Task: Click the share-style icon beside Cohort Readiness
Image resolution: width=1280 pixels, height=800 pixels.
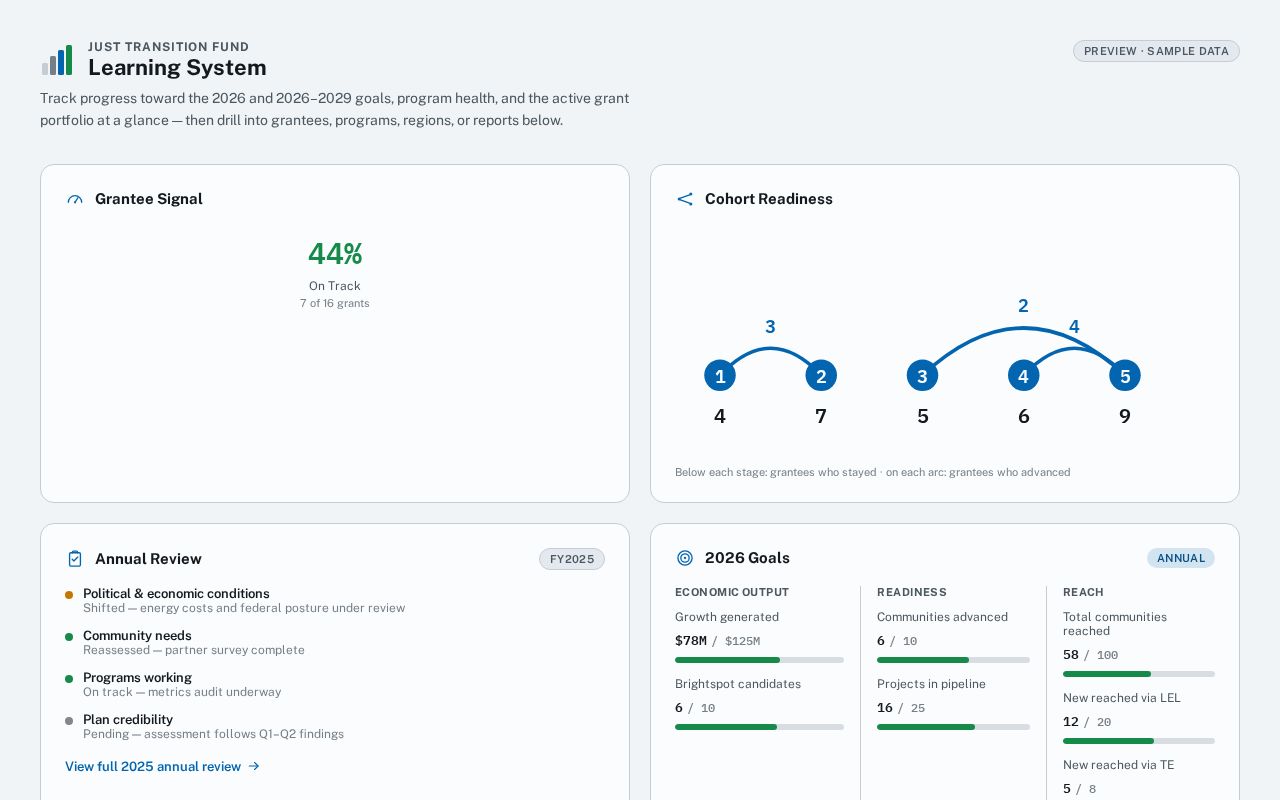Action: point(685,199)
